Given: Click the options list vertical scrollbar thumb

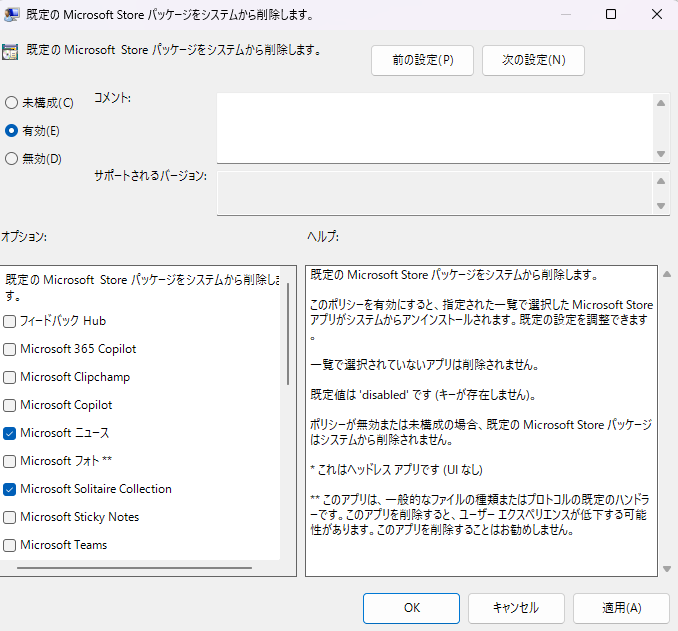Looking at the screenshot, I should [288, 334].
